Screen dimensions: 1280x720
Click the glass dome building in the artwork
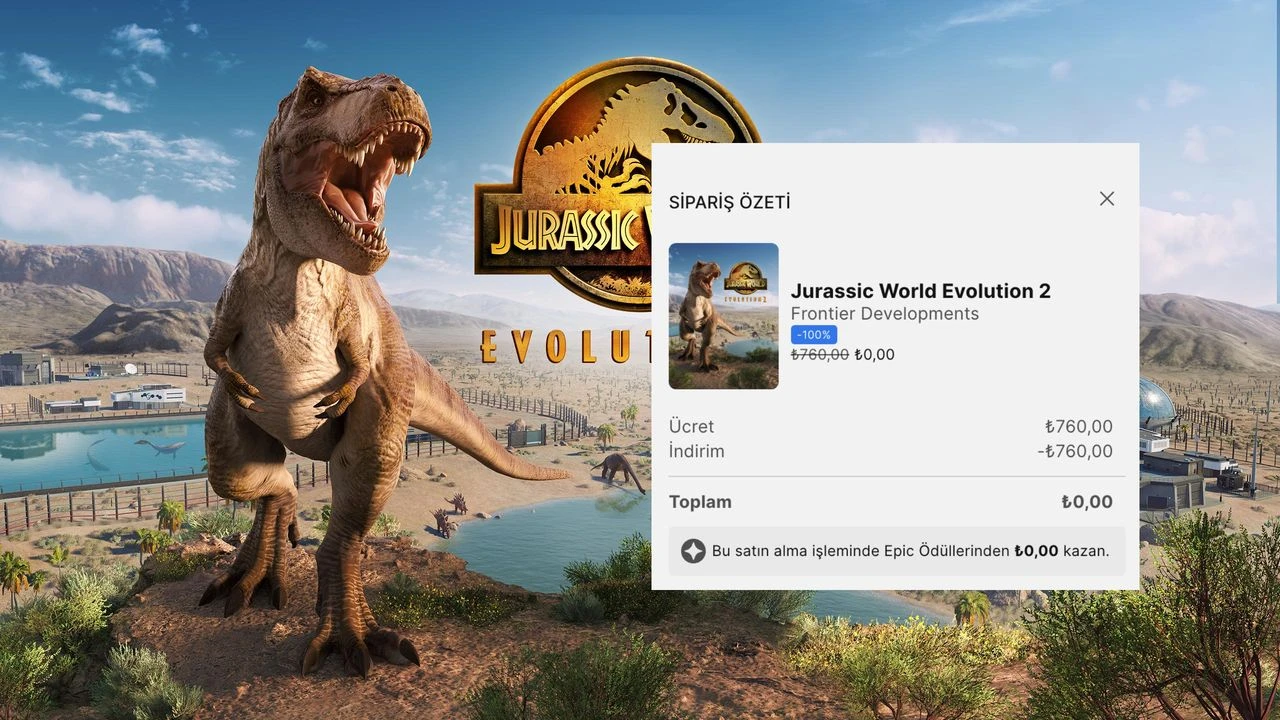pyautogui.click(x=1157, y=403)
